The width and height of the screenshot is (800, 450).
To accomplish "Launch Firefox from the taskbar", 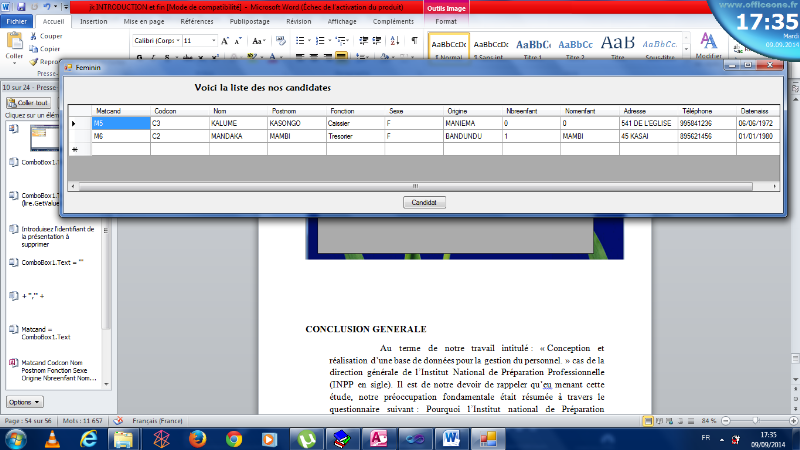I will pos(197,438).
